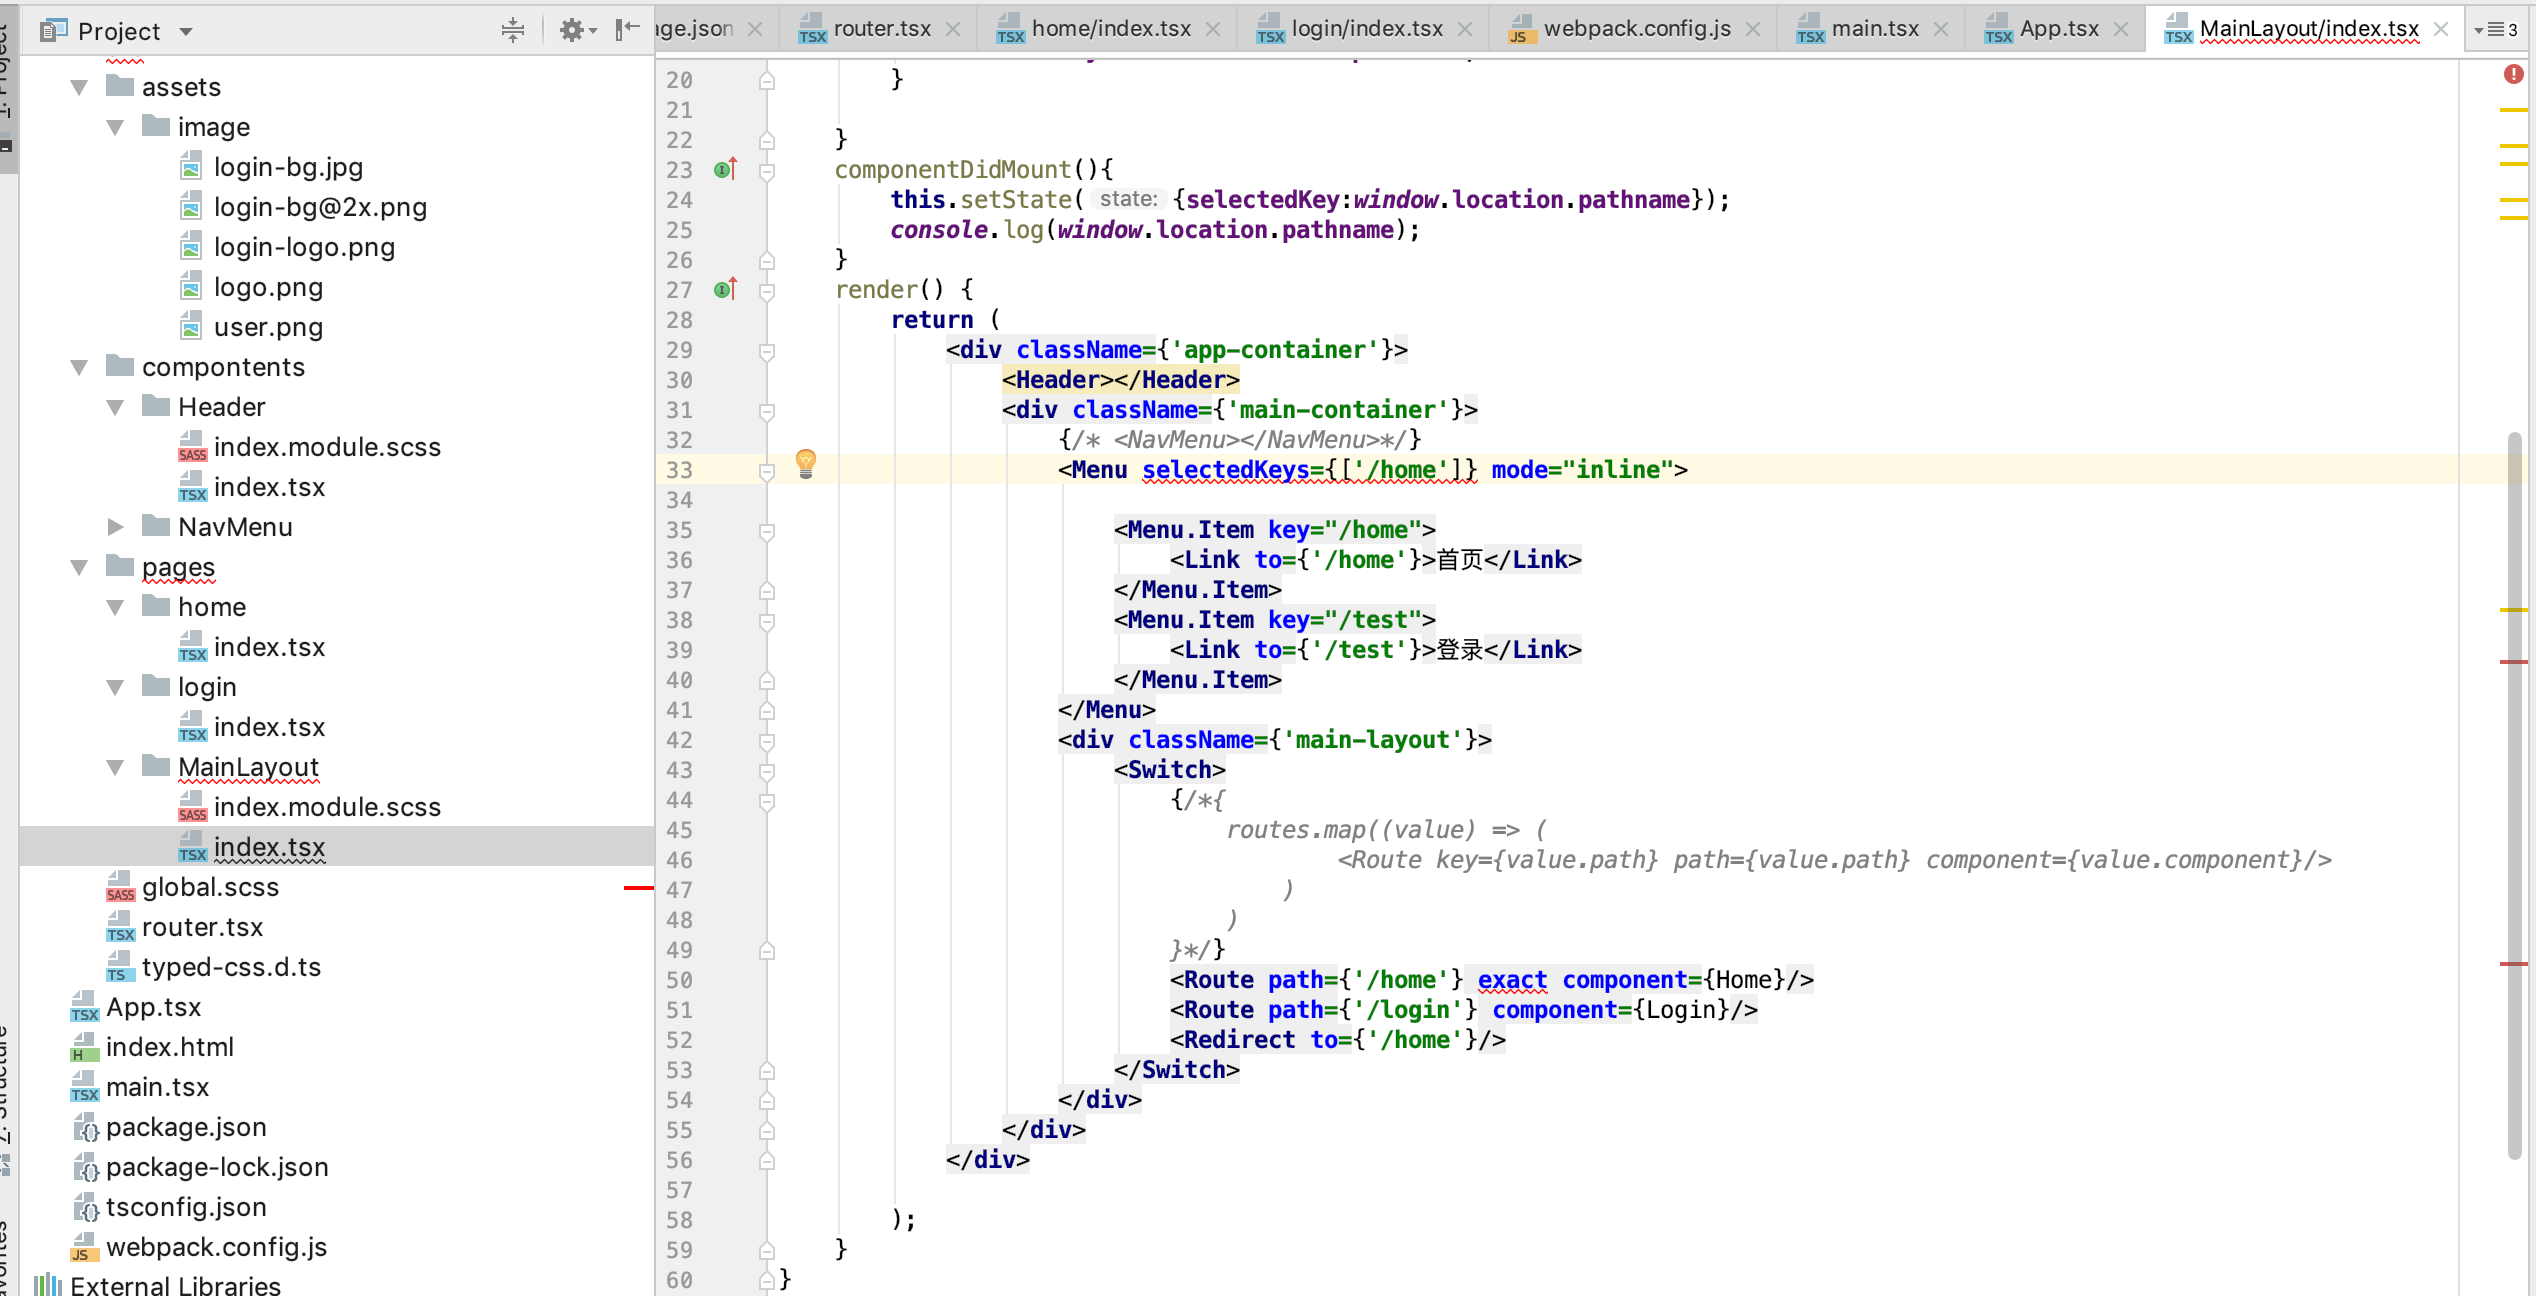Close the router.tsx tab
This screenshot has width=2536, height=1296.
(953, 29)
